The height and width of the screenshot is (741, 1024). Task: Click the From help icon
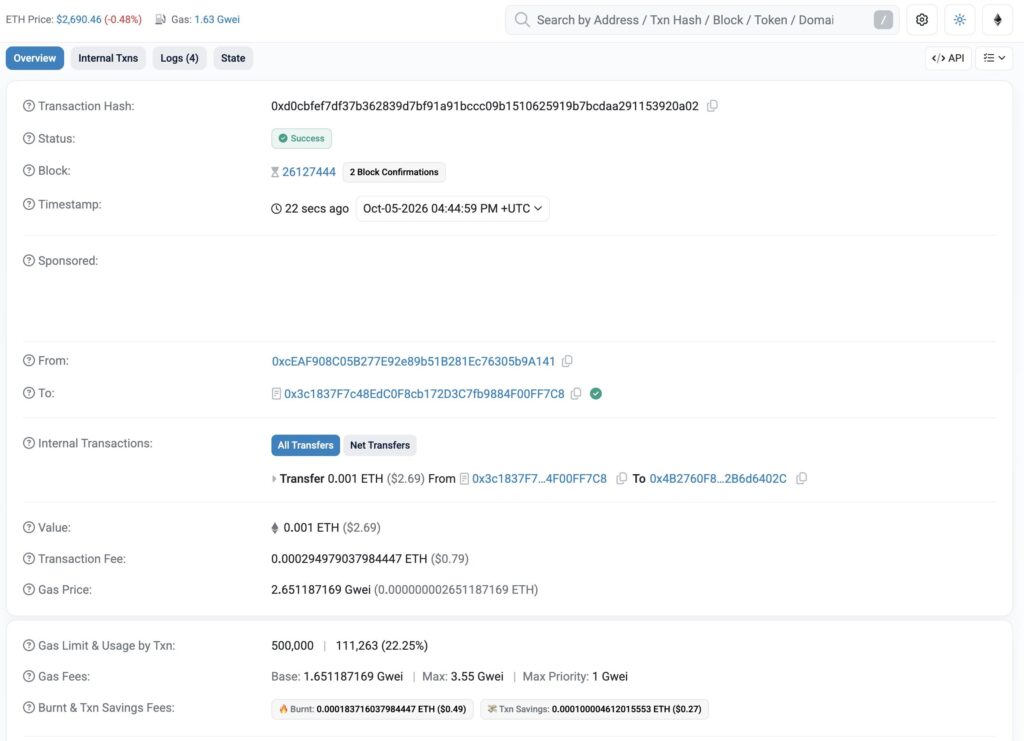29,360
